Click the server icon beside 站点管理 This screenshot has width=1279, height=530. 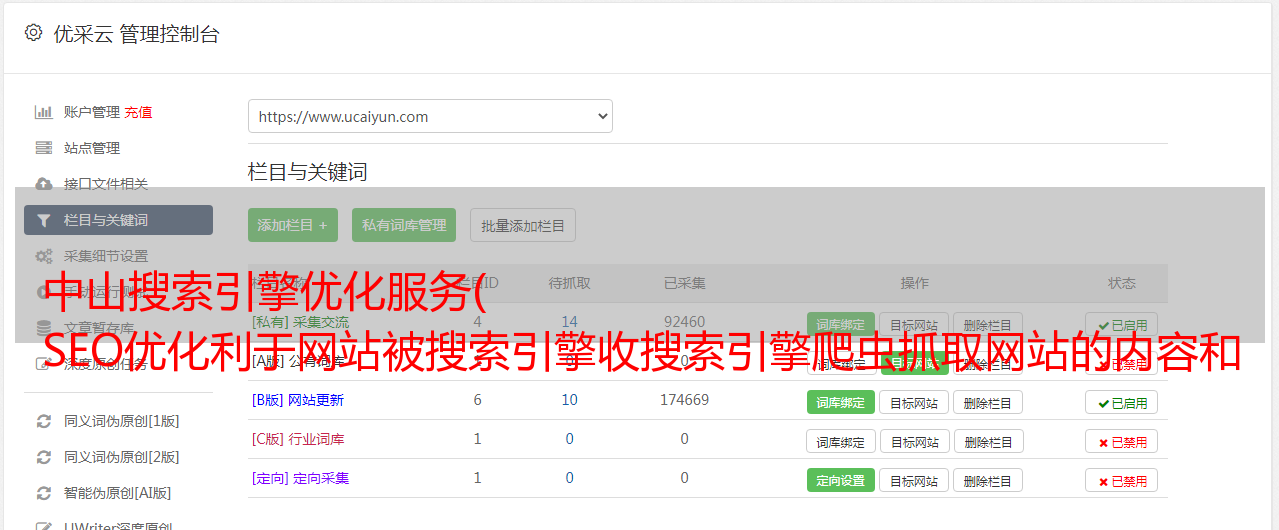(43, 148)
